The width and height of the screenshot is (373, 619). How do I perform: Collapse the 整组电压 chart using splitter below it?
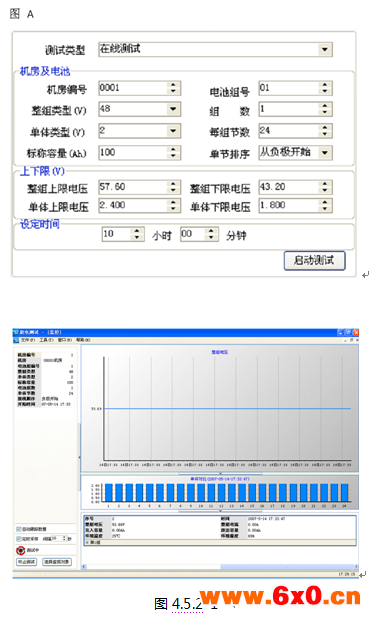(x=220, y=473)
